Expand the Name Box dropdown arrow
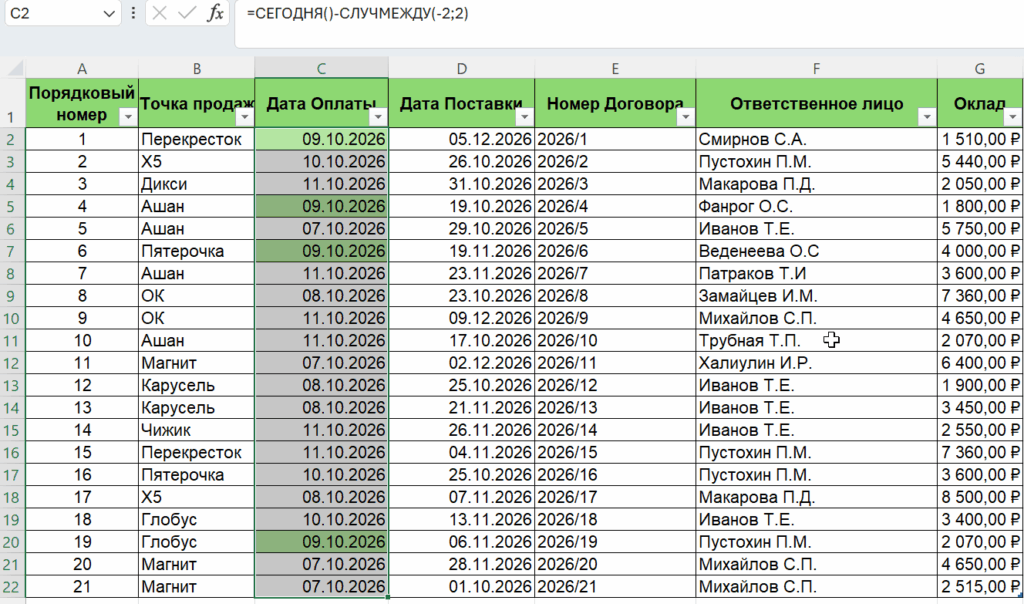This screenshot has height=604, width=1024. (108, 14)
